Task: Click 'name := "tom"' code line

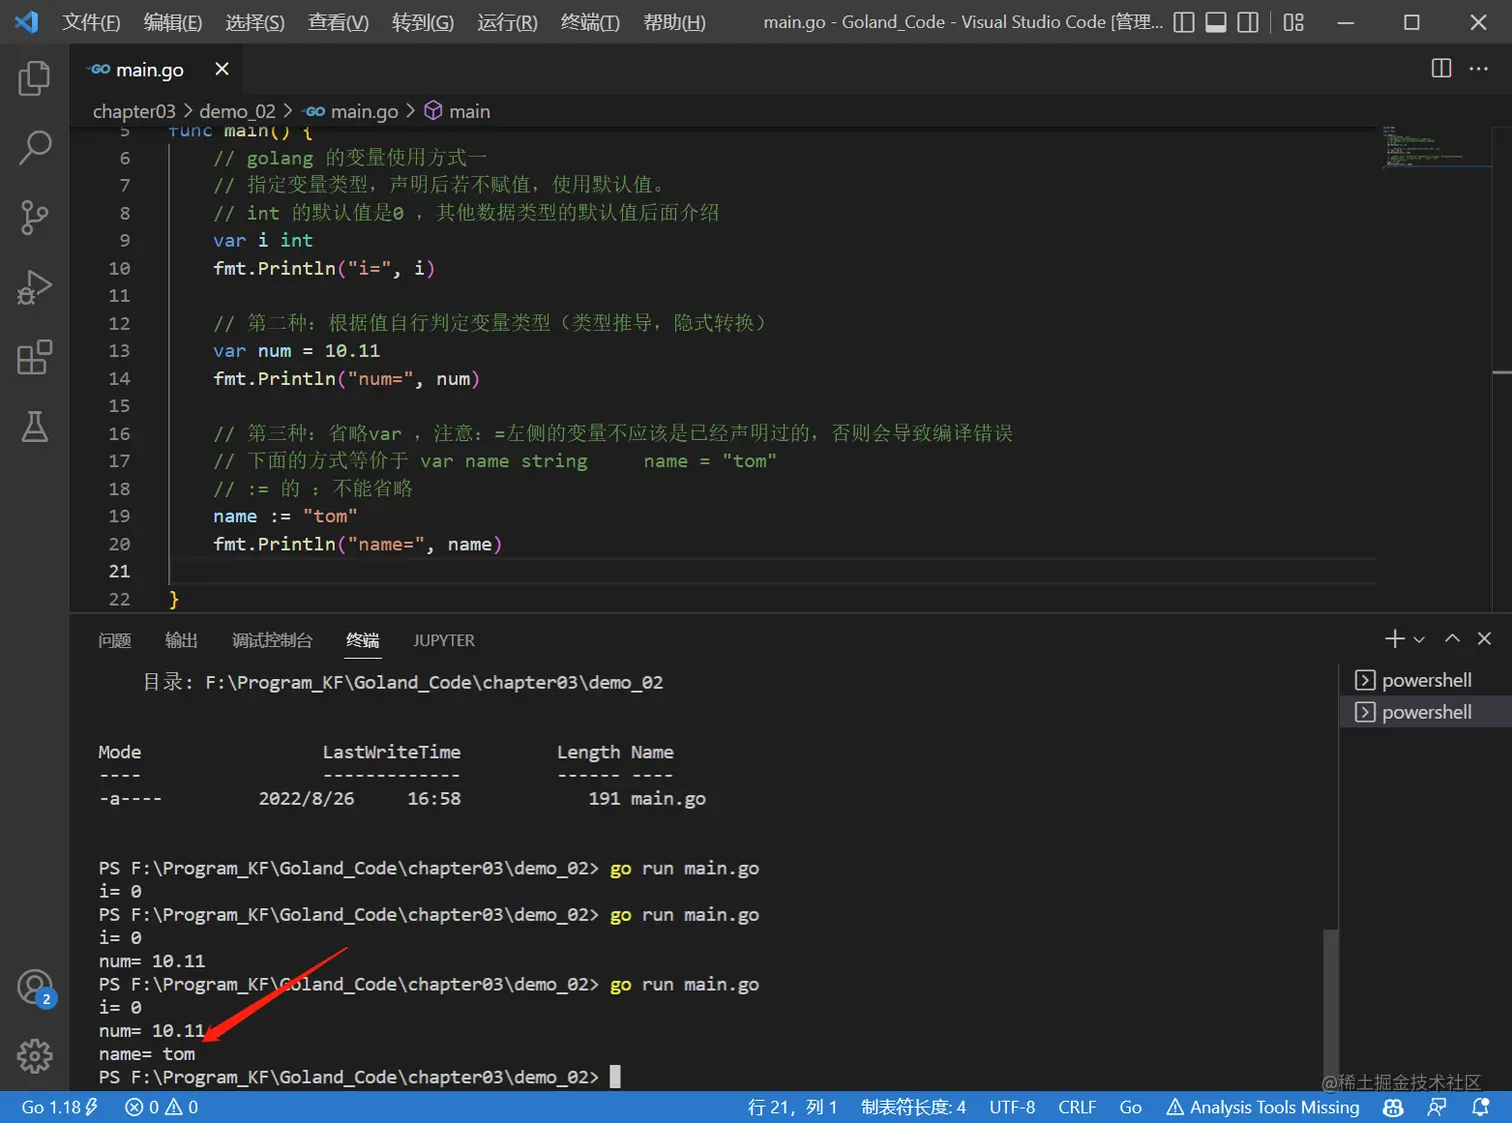Action: tap(285, 516)
